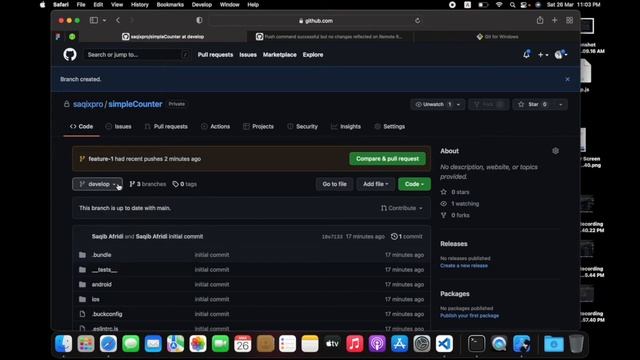Open a new Safari tab
Image resolution: width=640 pixels, height=360 pixels.
555,20
